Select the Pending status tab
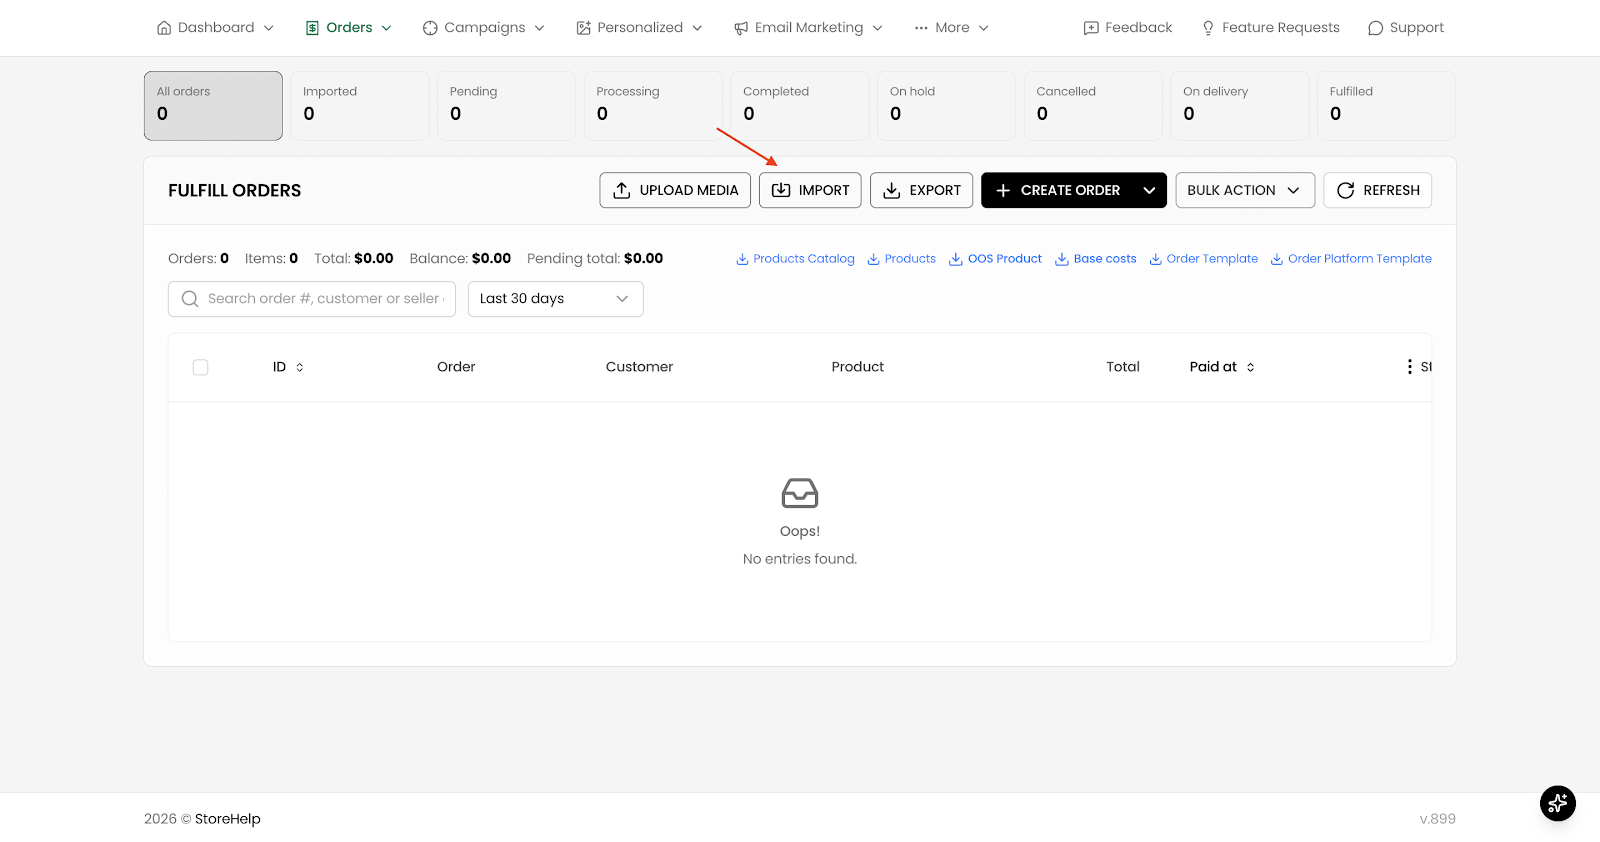This screenshot has height=842, width=1600. (x=506, y=106)
